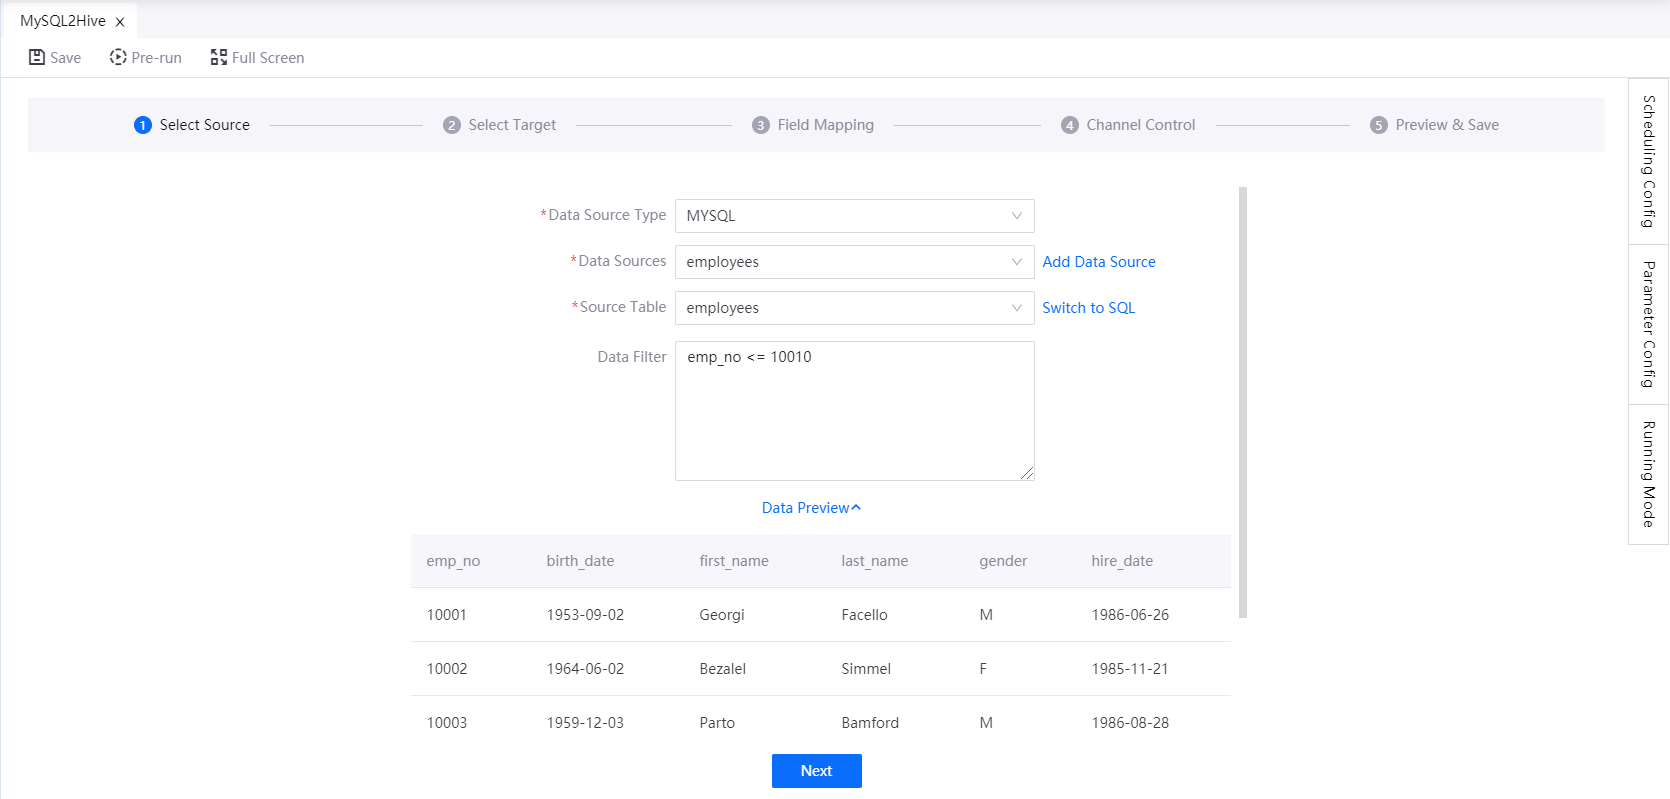Click step 5 Preview & Save circle
Viewport: 1670px width, 799px height.
point(1379,125)
